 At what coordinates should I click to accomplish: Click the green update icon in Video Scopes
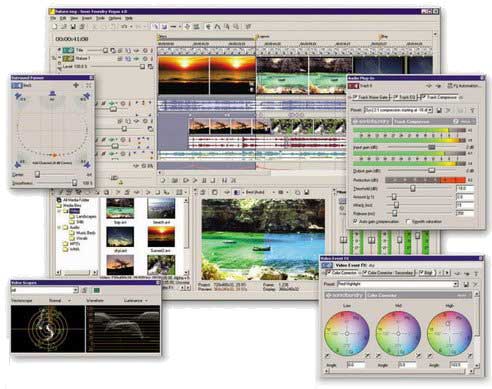pyautogui.click(x=96, y=291)
